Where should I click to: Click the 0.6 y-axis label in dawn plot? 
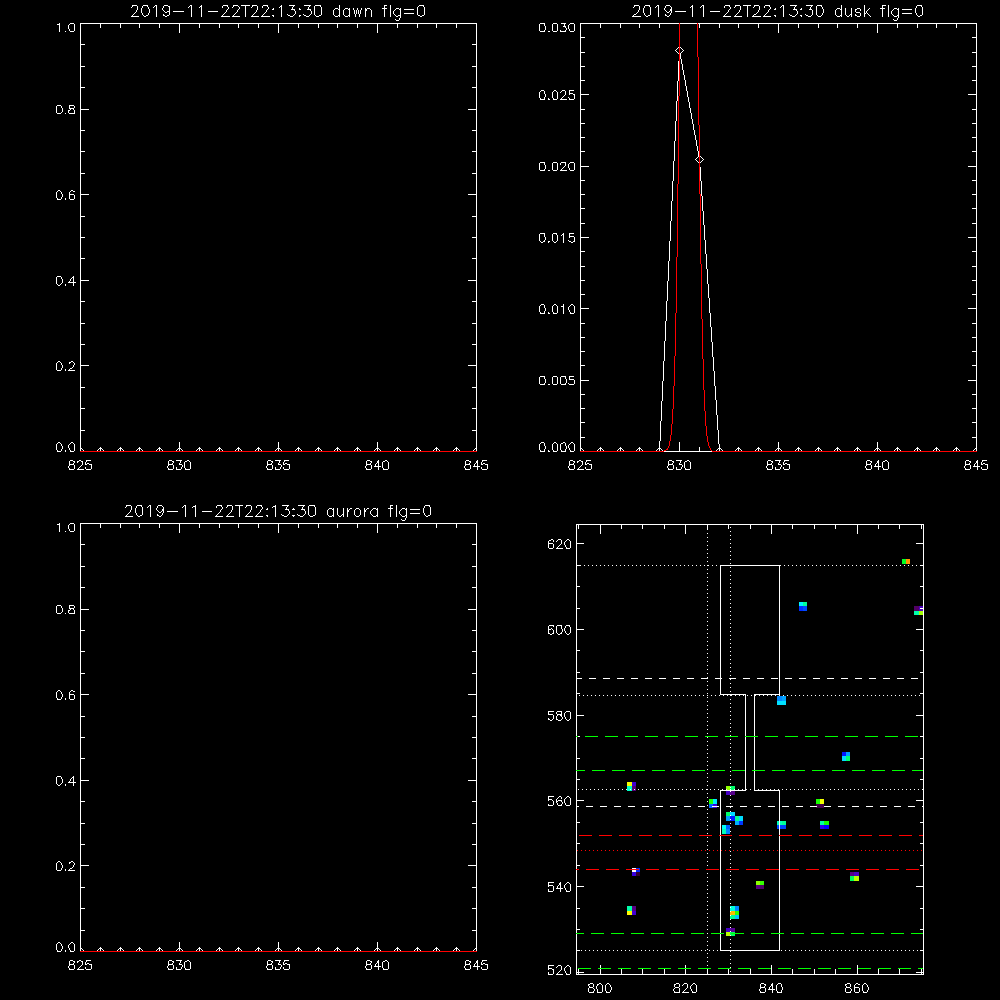click(x=66, y=195)
